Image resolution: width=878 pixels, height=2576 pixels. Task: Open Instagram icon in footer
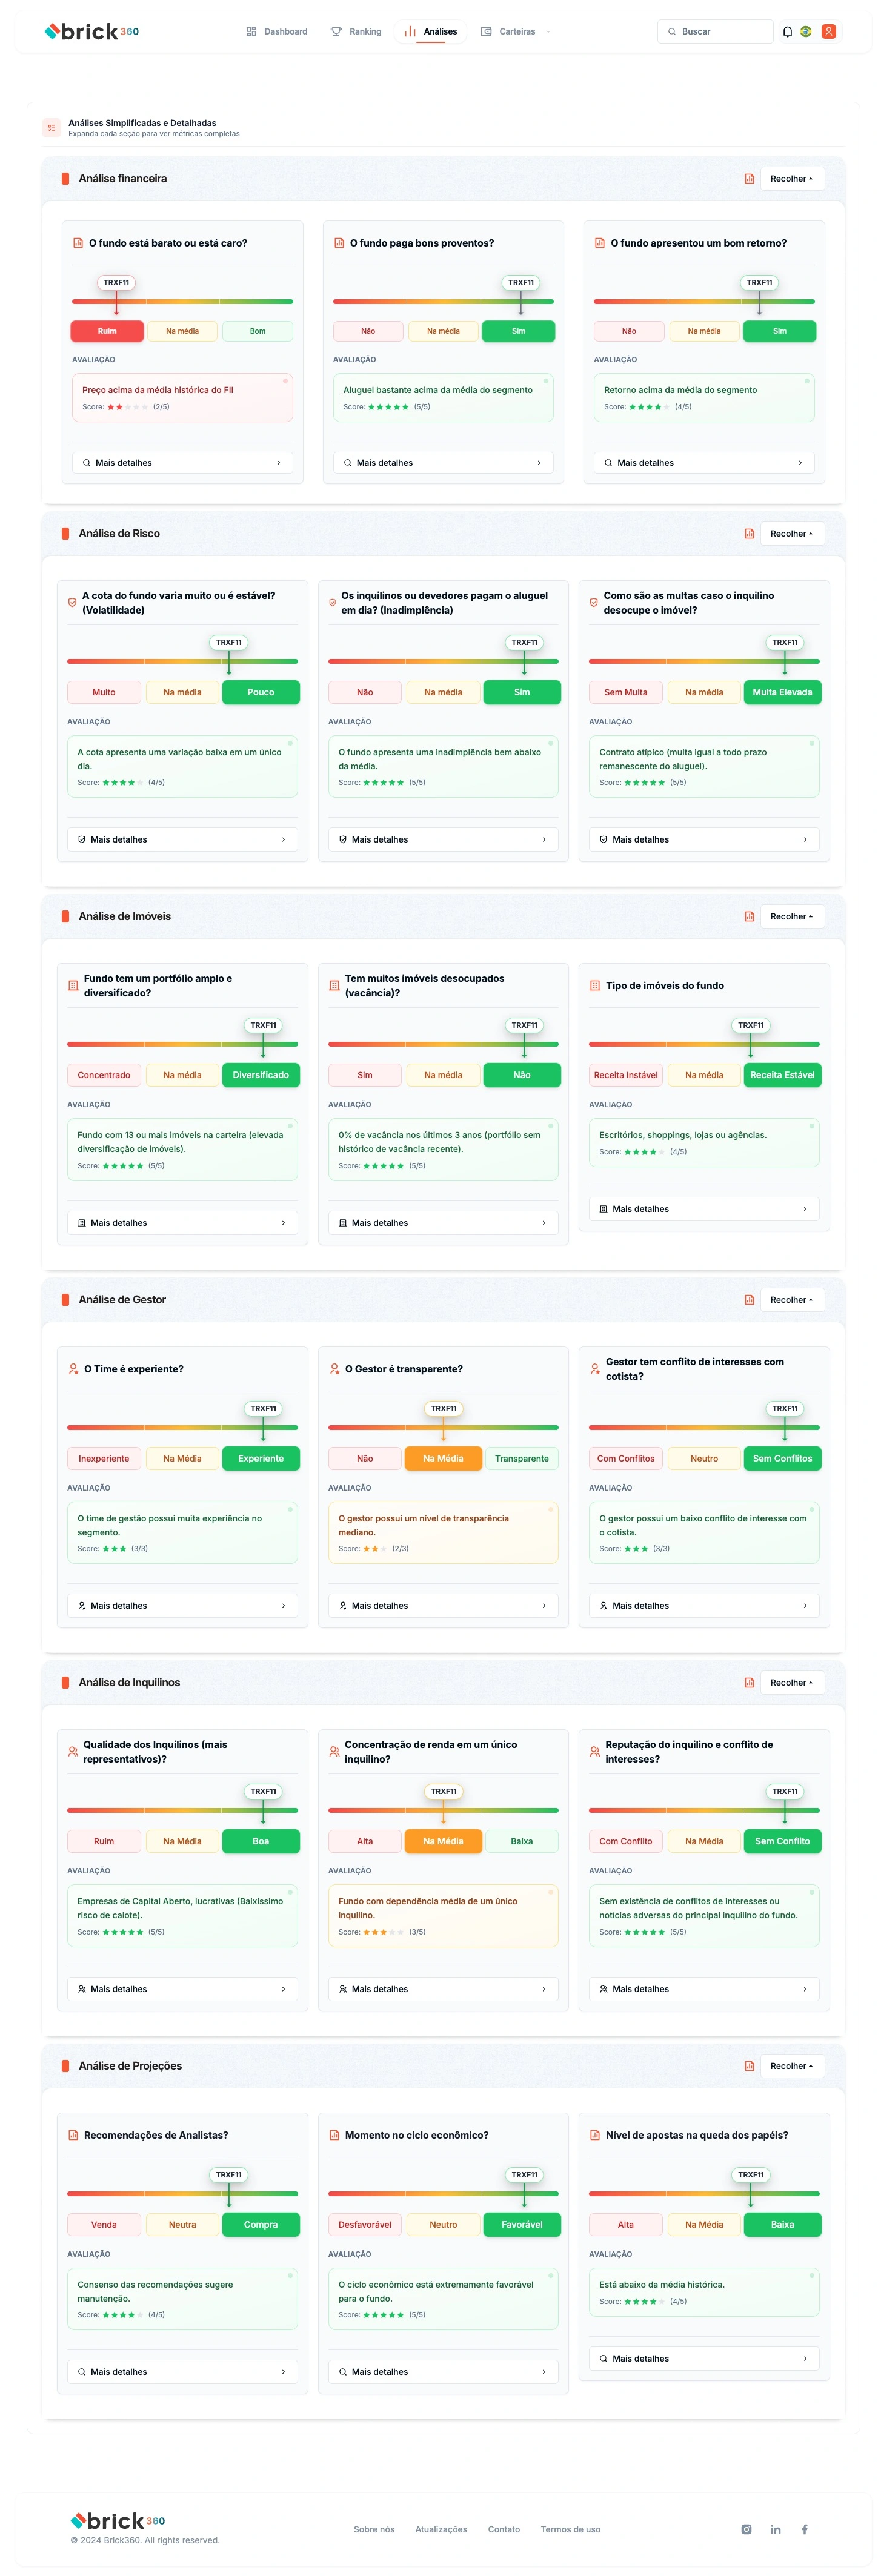[x=746, y=2529]
